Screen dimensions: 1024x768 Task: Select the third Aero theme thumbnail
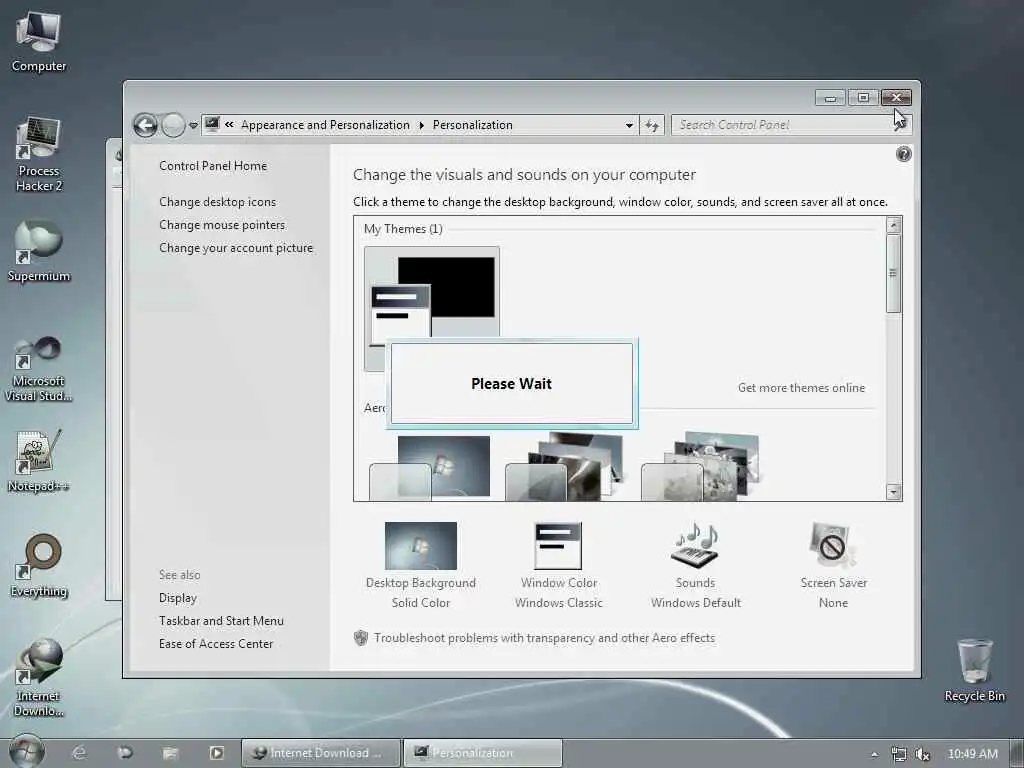pyautogui.click(x=700, y=466)
